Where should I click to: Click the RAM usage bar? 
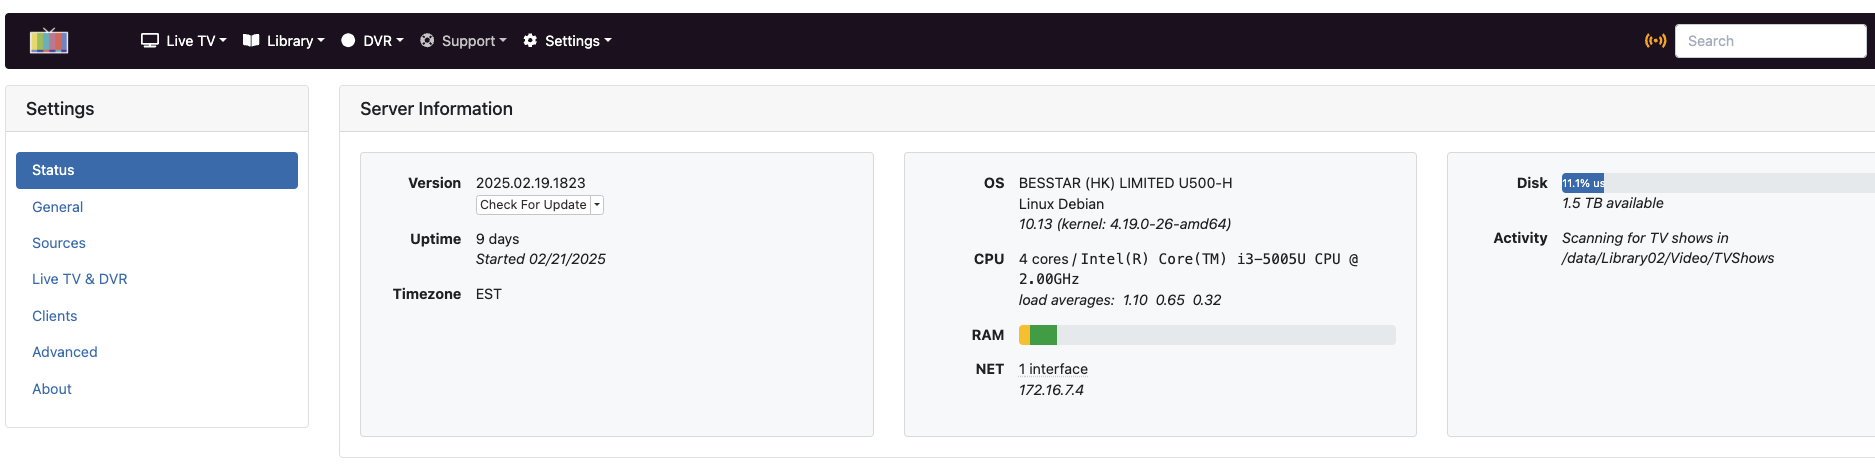[x=1207, y=335]
